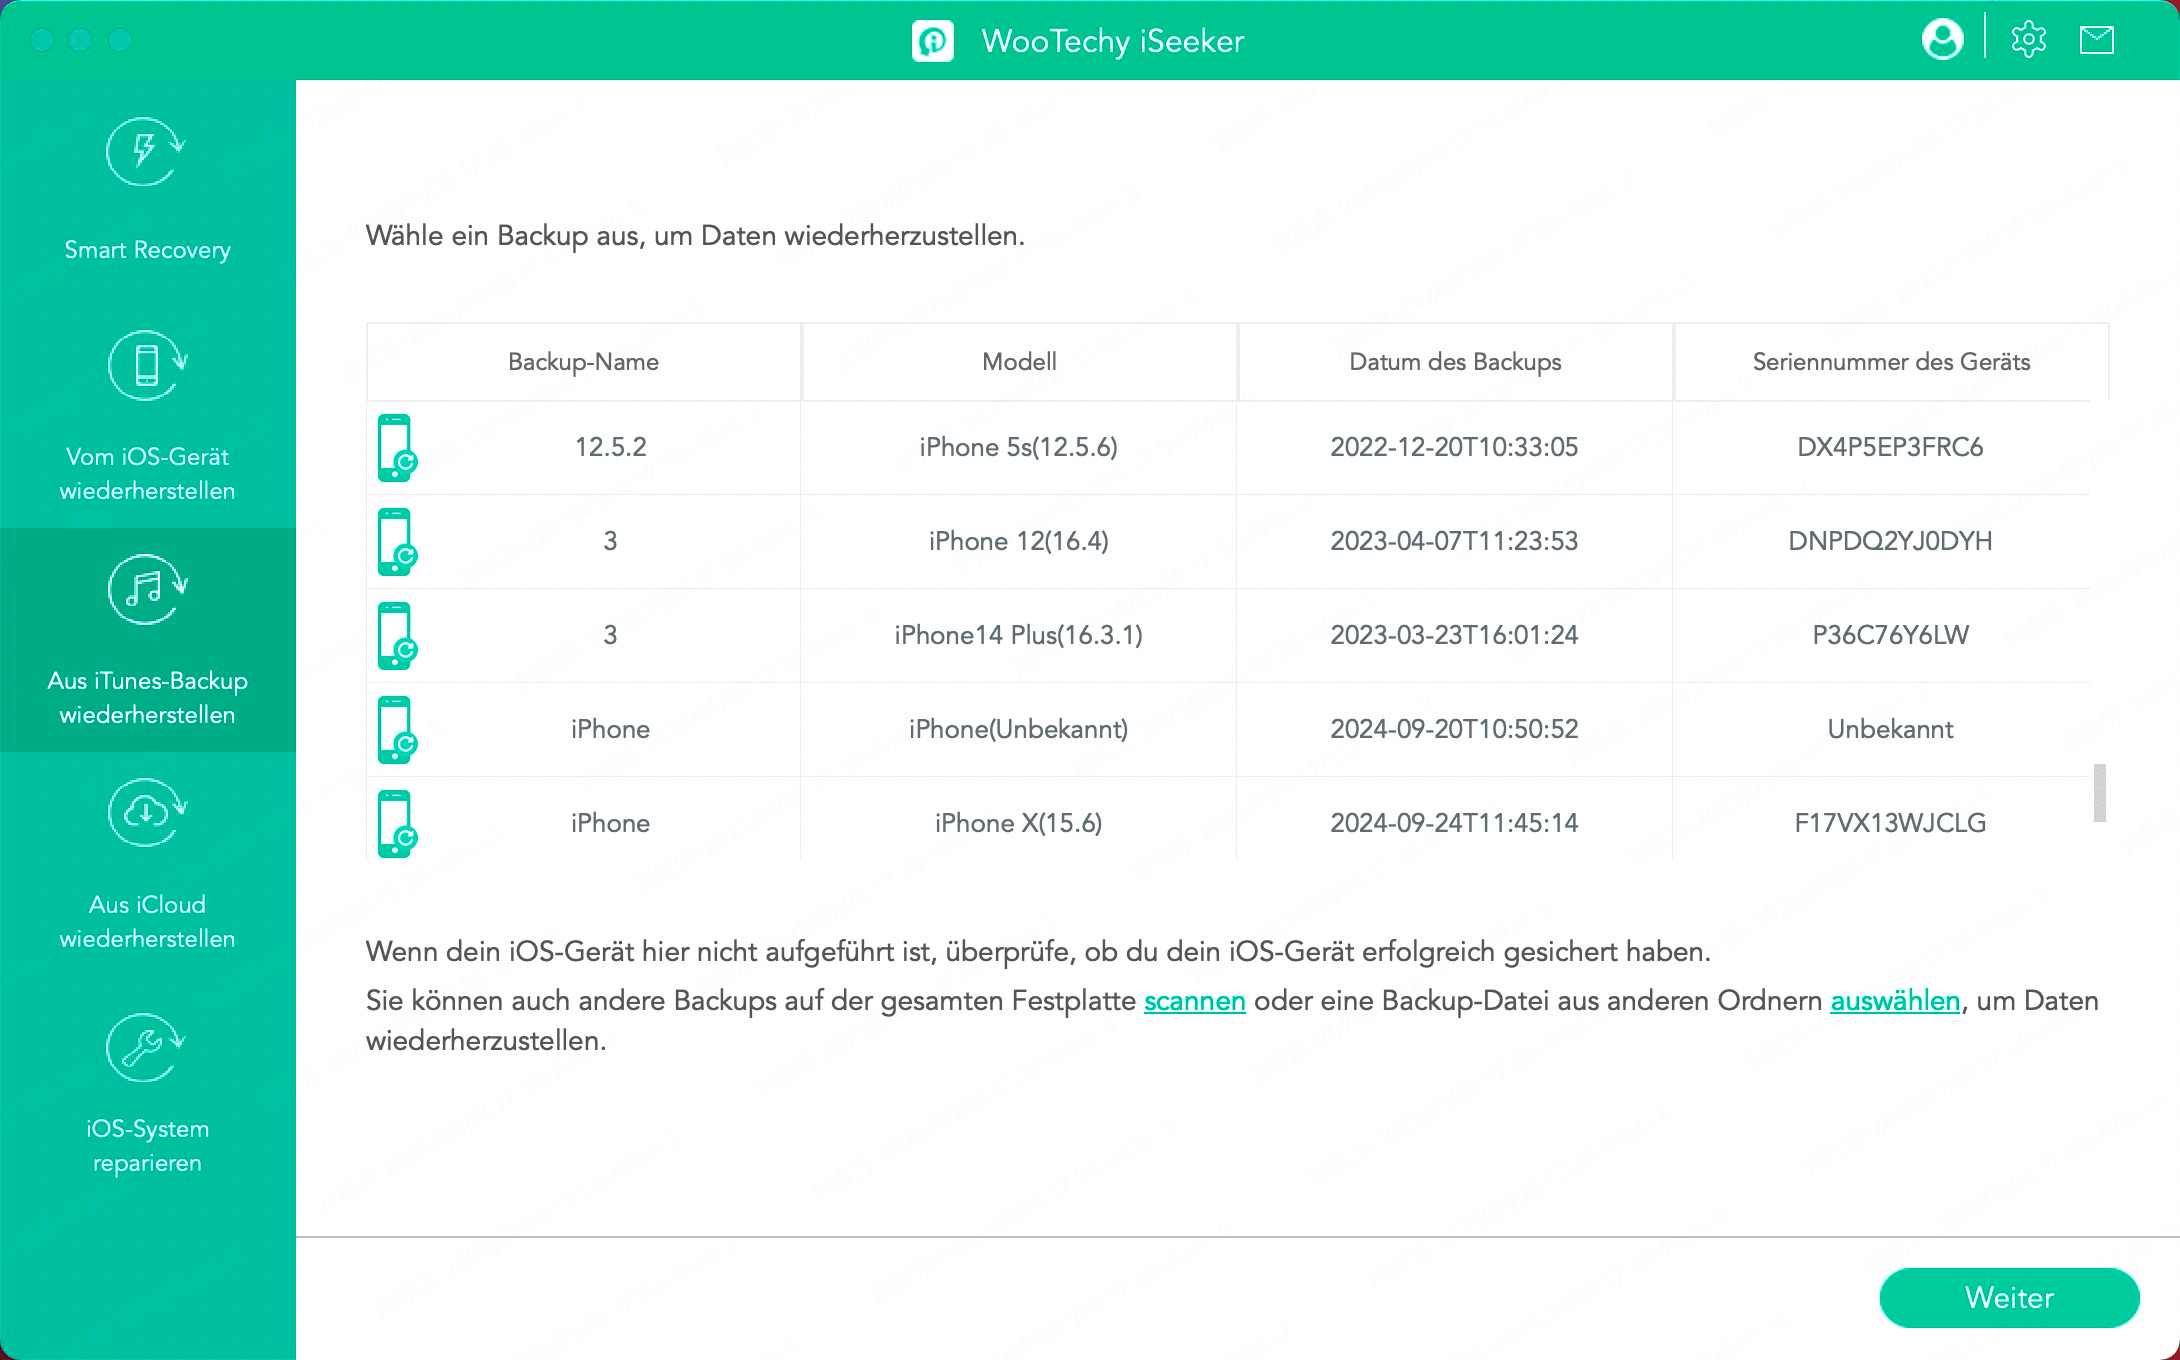Select 'Vom iOS-Gerät wiederherstellen' sidebar icon
The height and width of the screenshot is (1360, 2180).
tap(146, 365)
